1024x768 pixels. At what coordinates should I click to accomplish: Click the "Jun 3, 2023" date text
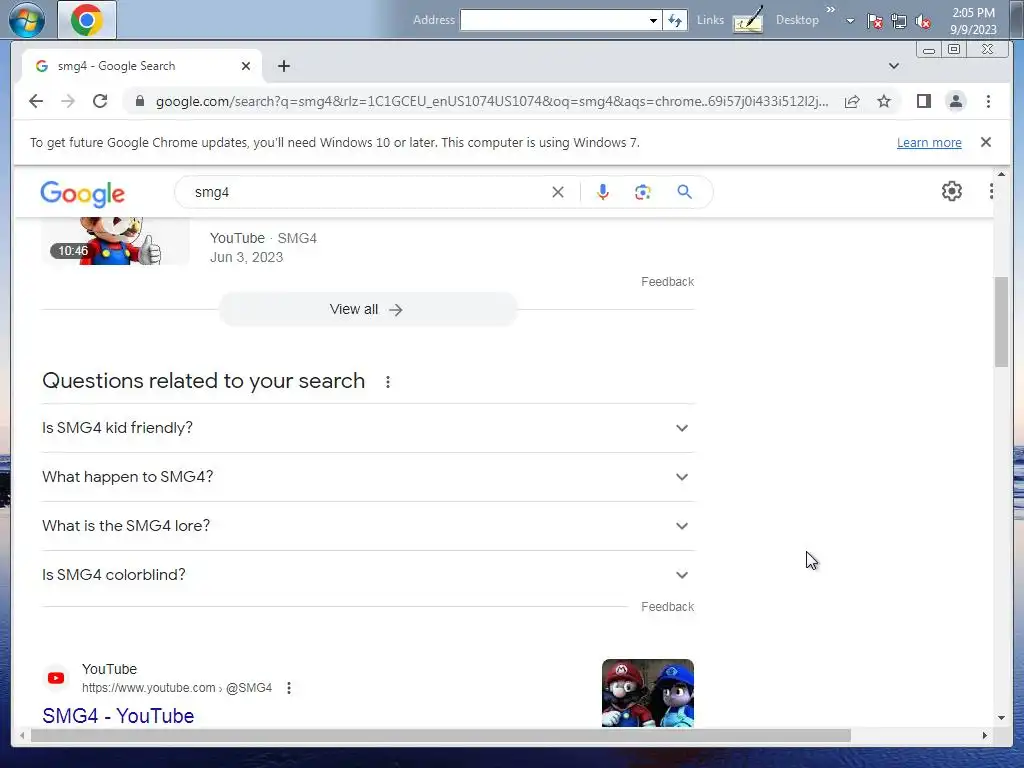(x=246, y=257)
